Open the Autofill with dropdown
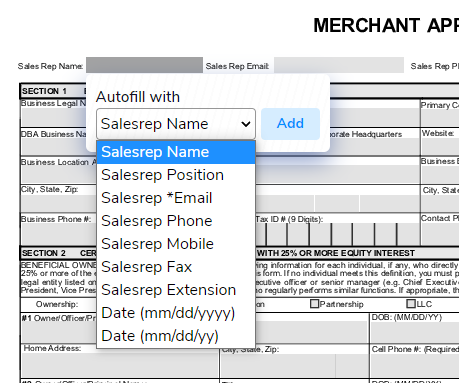This screenshot has width=459, height=383. pyautogui.click(x=176, y=124)
